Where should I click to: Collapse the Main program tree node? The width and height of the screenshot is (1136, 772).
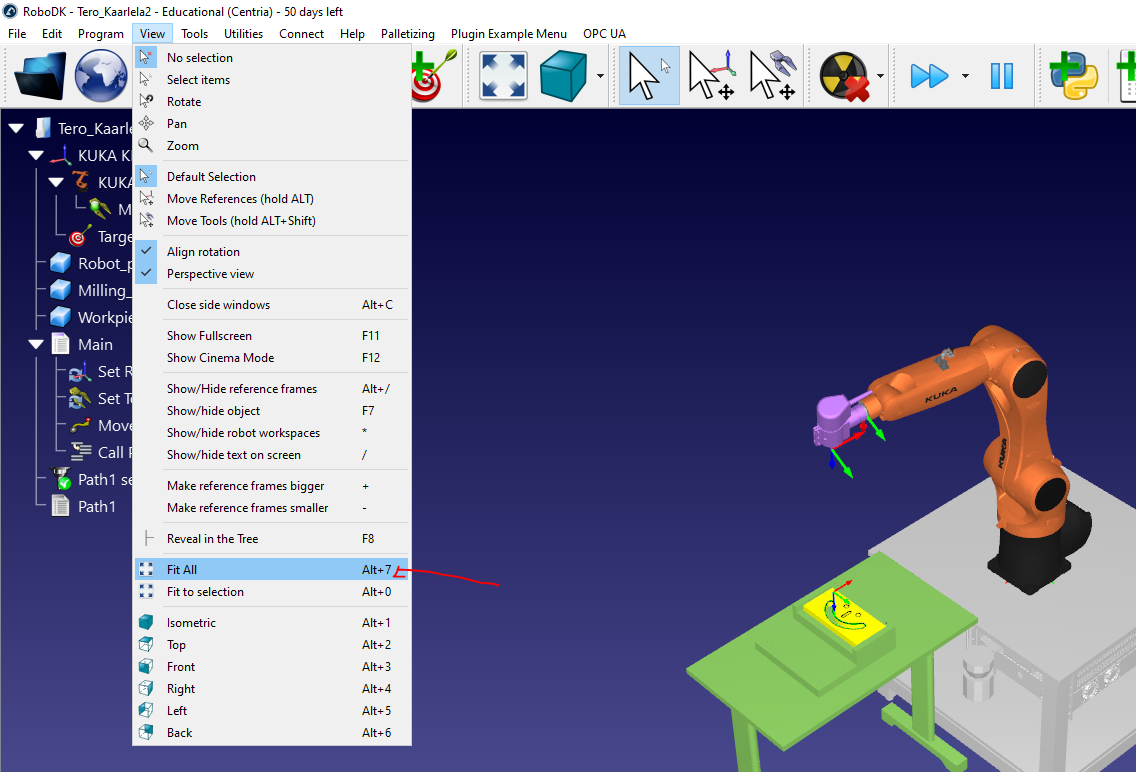[36, 344]
